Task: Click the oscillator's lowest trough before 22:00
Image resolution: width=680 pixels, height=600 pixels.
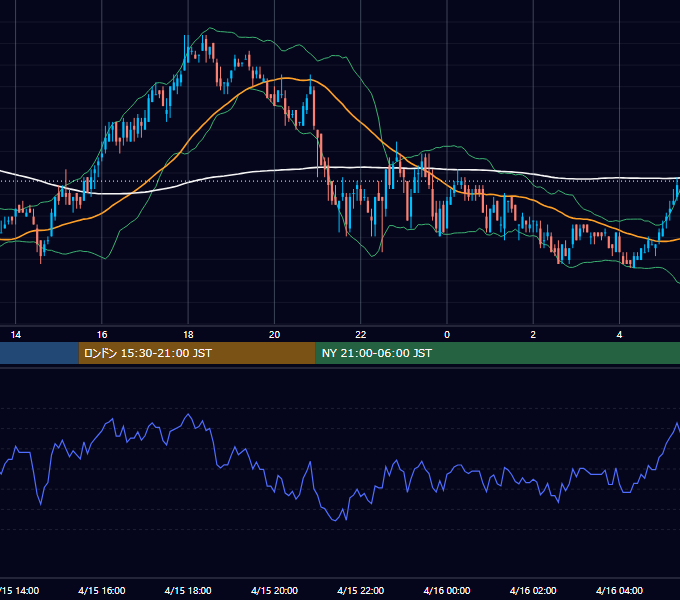Action: point(335,520)
